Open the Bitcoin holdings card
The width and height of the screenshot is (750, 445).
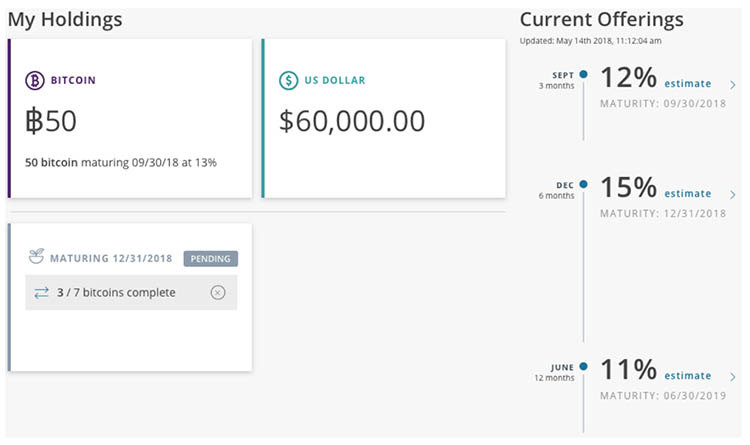click(x=130, y=120)
